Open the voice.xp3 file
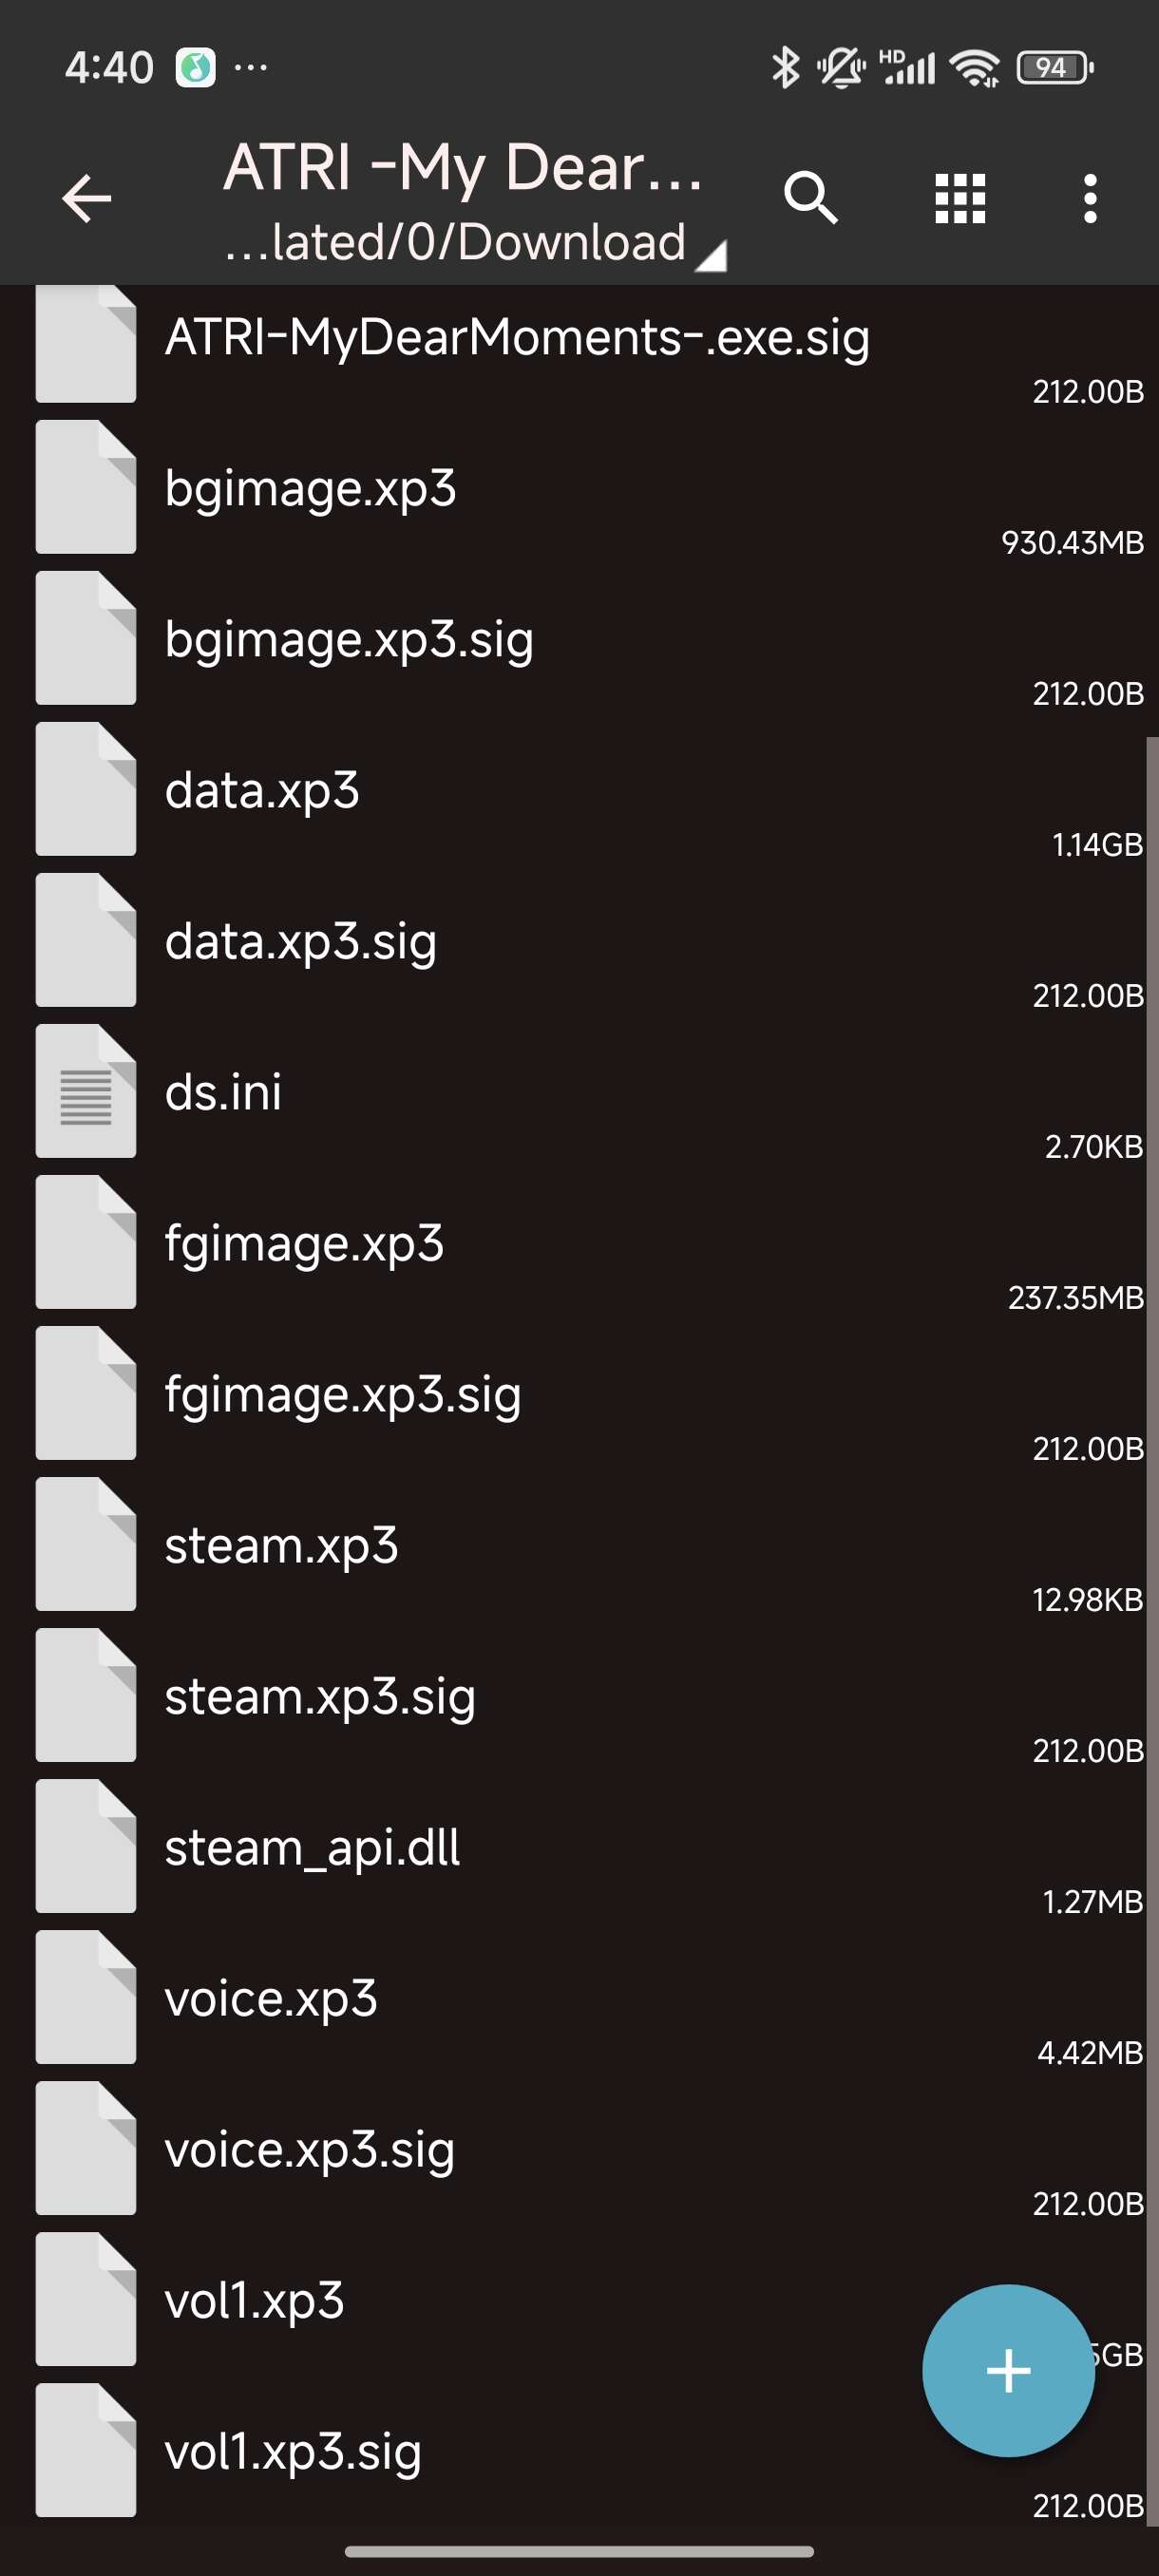The height and width of the screenshot is (2576, 1159). click(x=579, y=1998)
